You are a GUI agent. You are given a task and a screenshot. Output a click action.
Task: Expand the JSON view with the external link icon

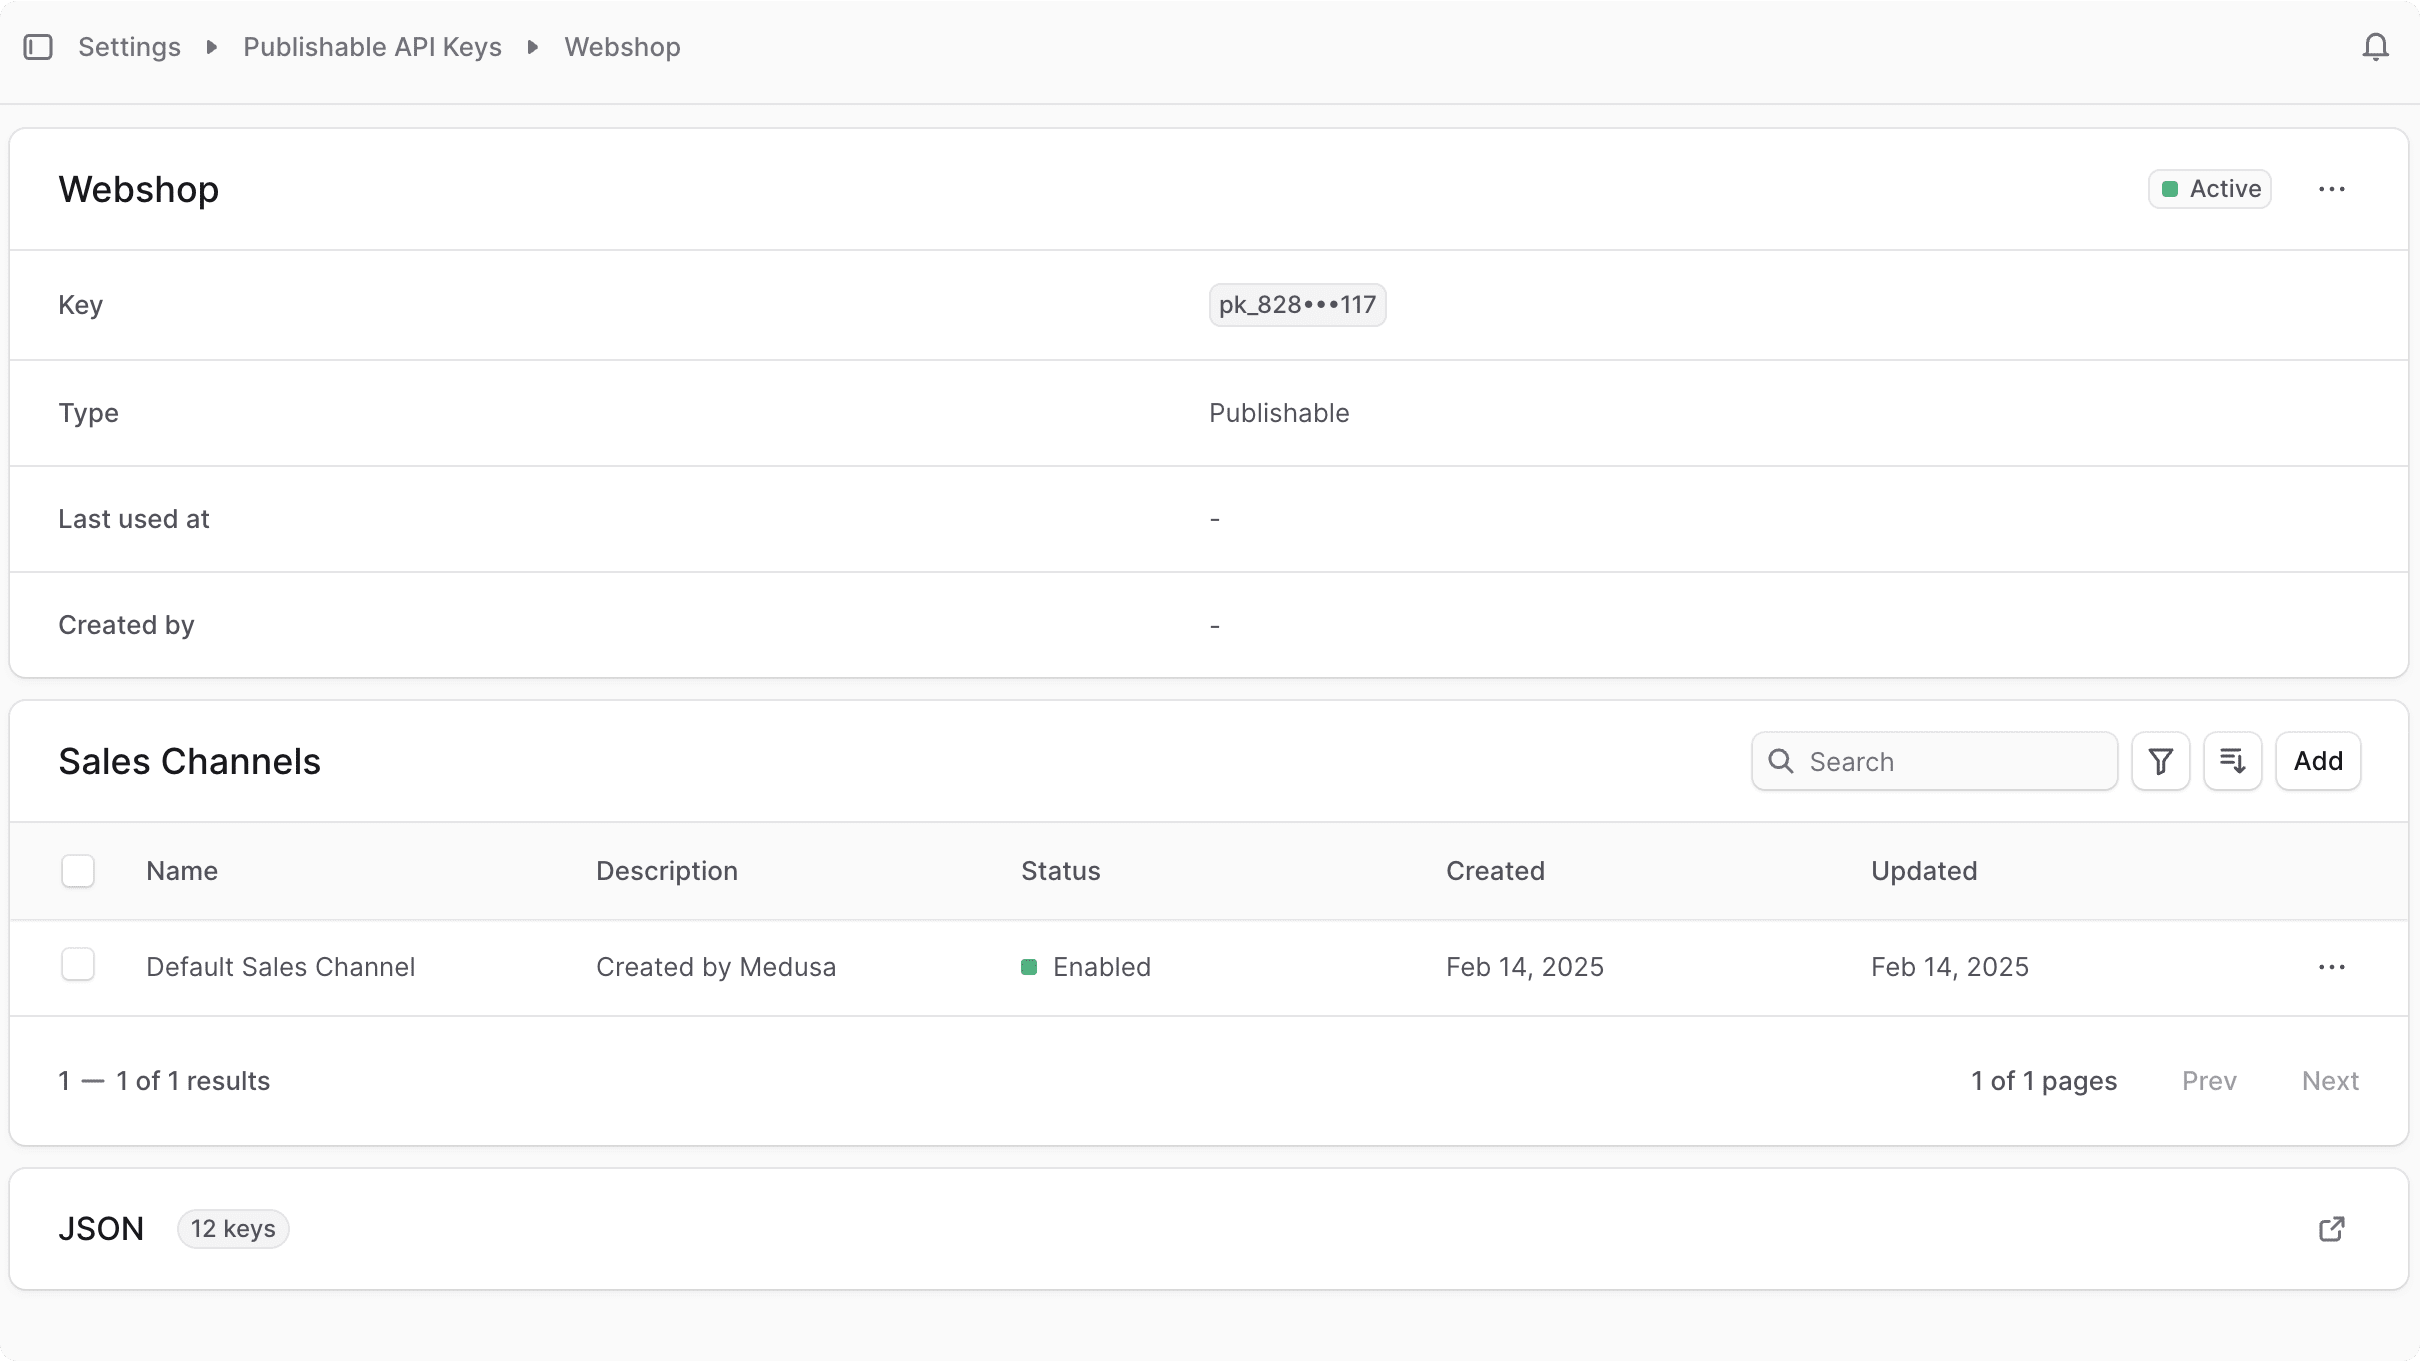click(2332, 1228)
